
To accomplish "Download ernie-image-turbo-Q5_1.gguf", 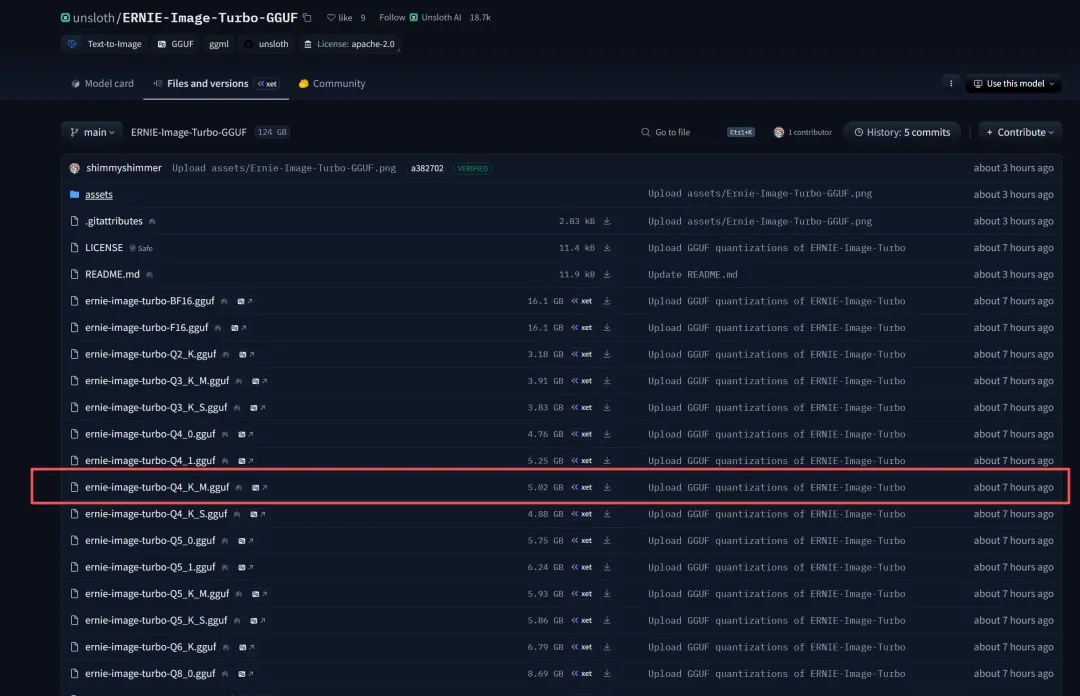I will click(607, 567).
